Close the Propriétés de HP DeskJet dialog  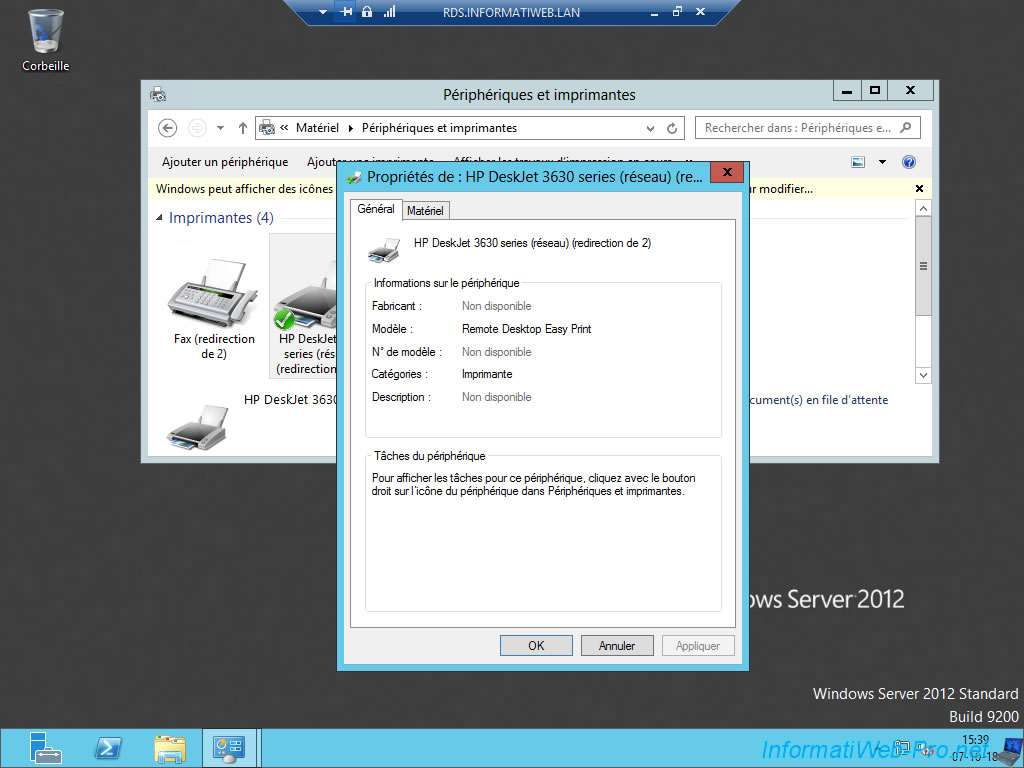pos(727,172)
